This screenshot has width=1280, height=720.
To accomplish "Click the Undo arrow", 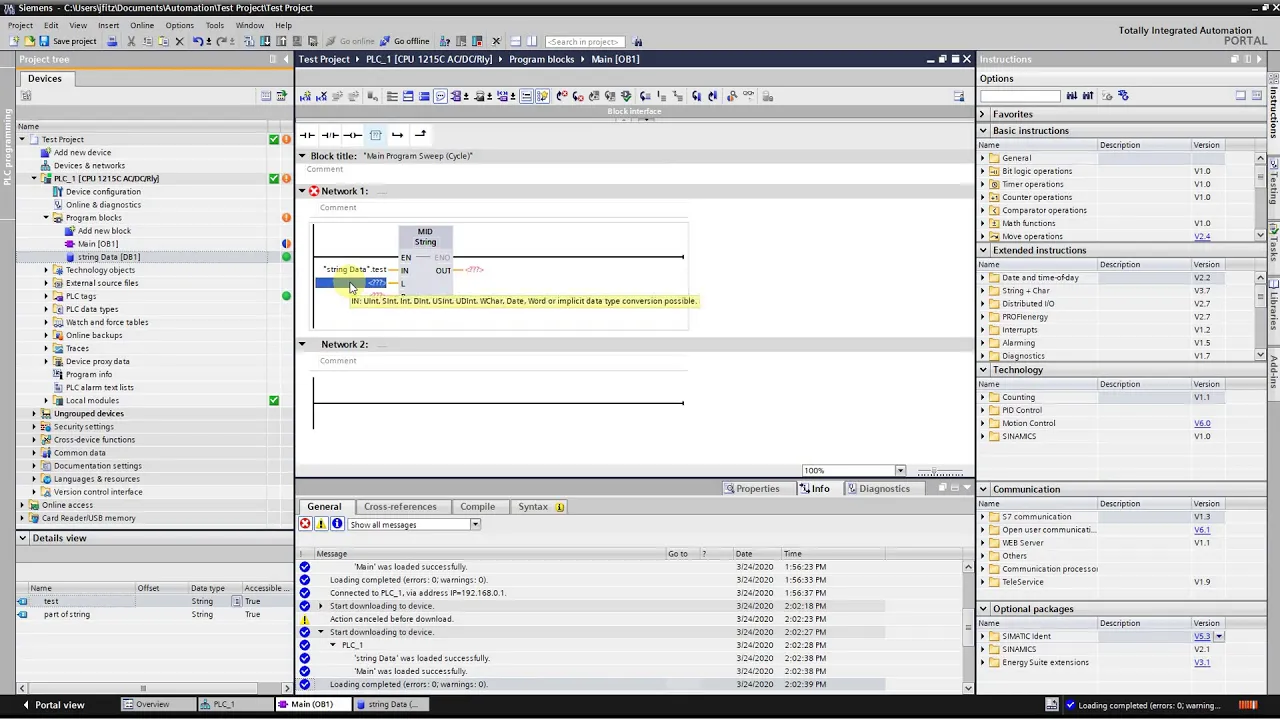I will click(198, 41).
